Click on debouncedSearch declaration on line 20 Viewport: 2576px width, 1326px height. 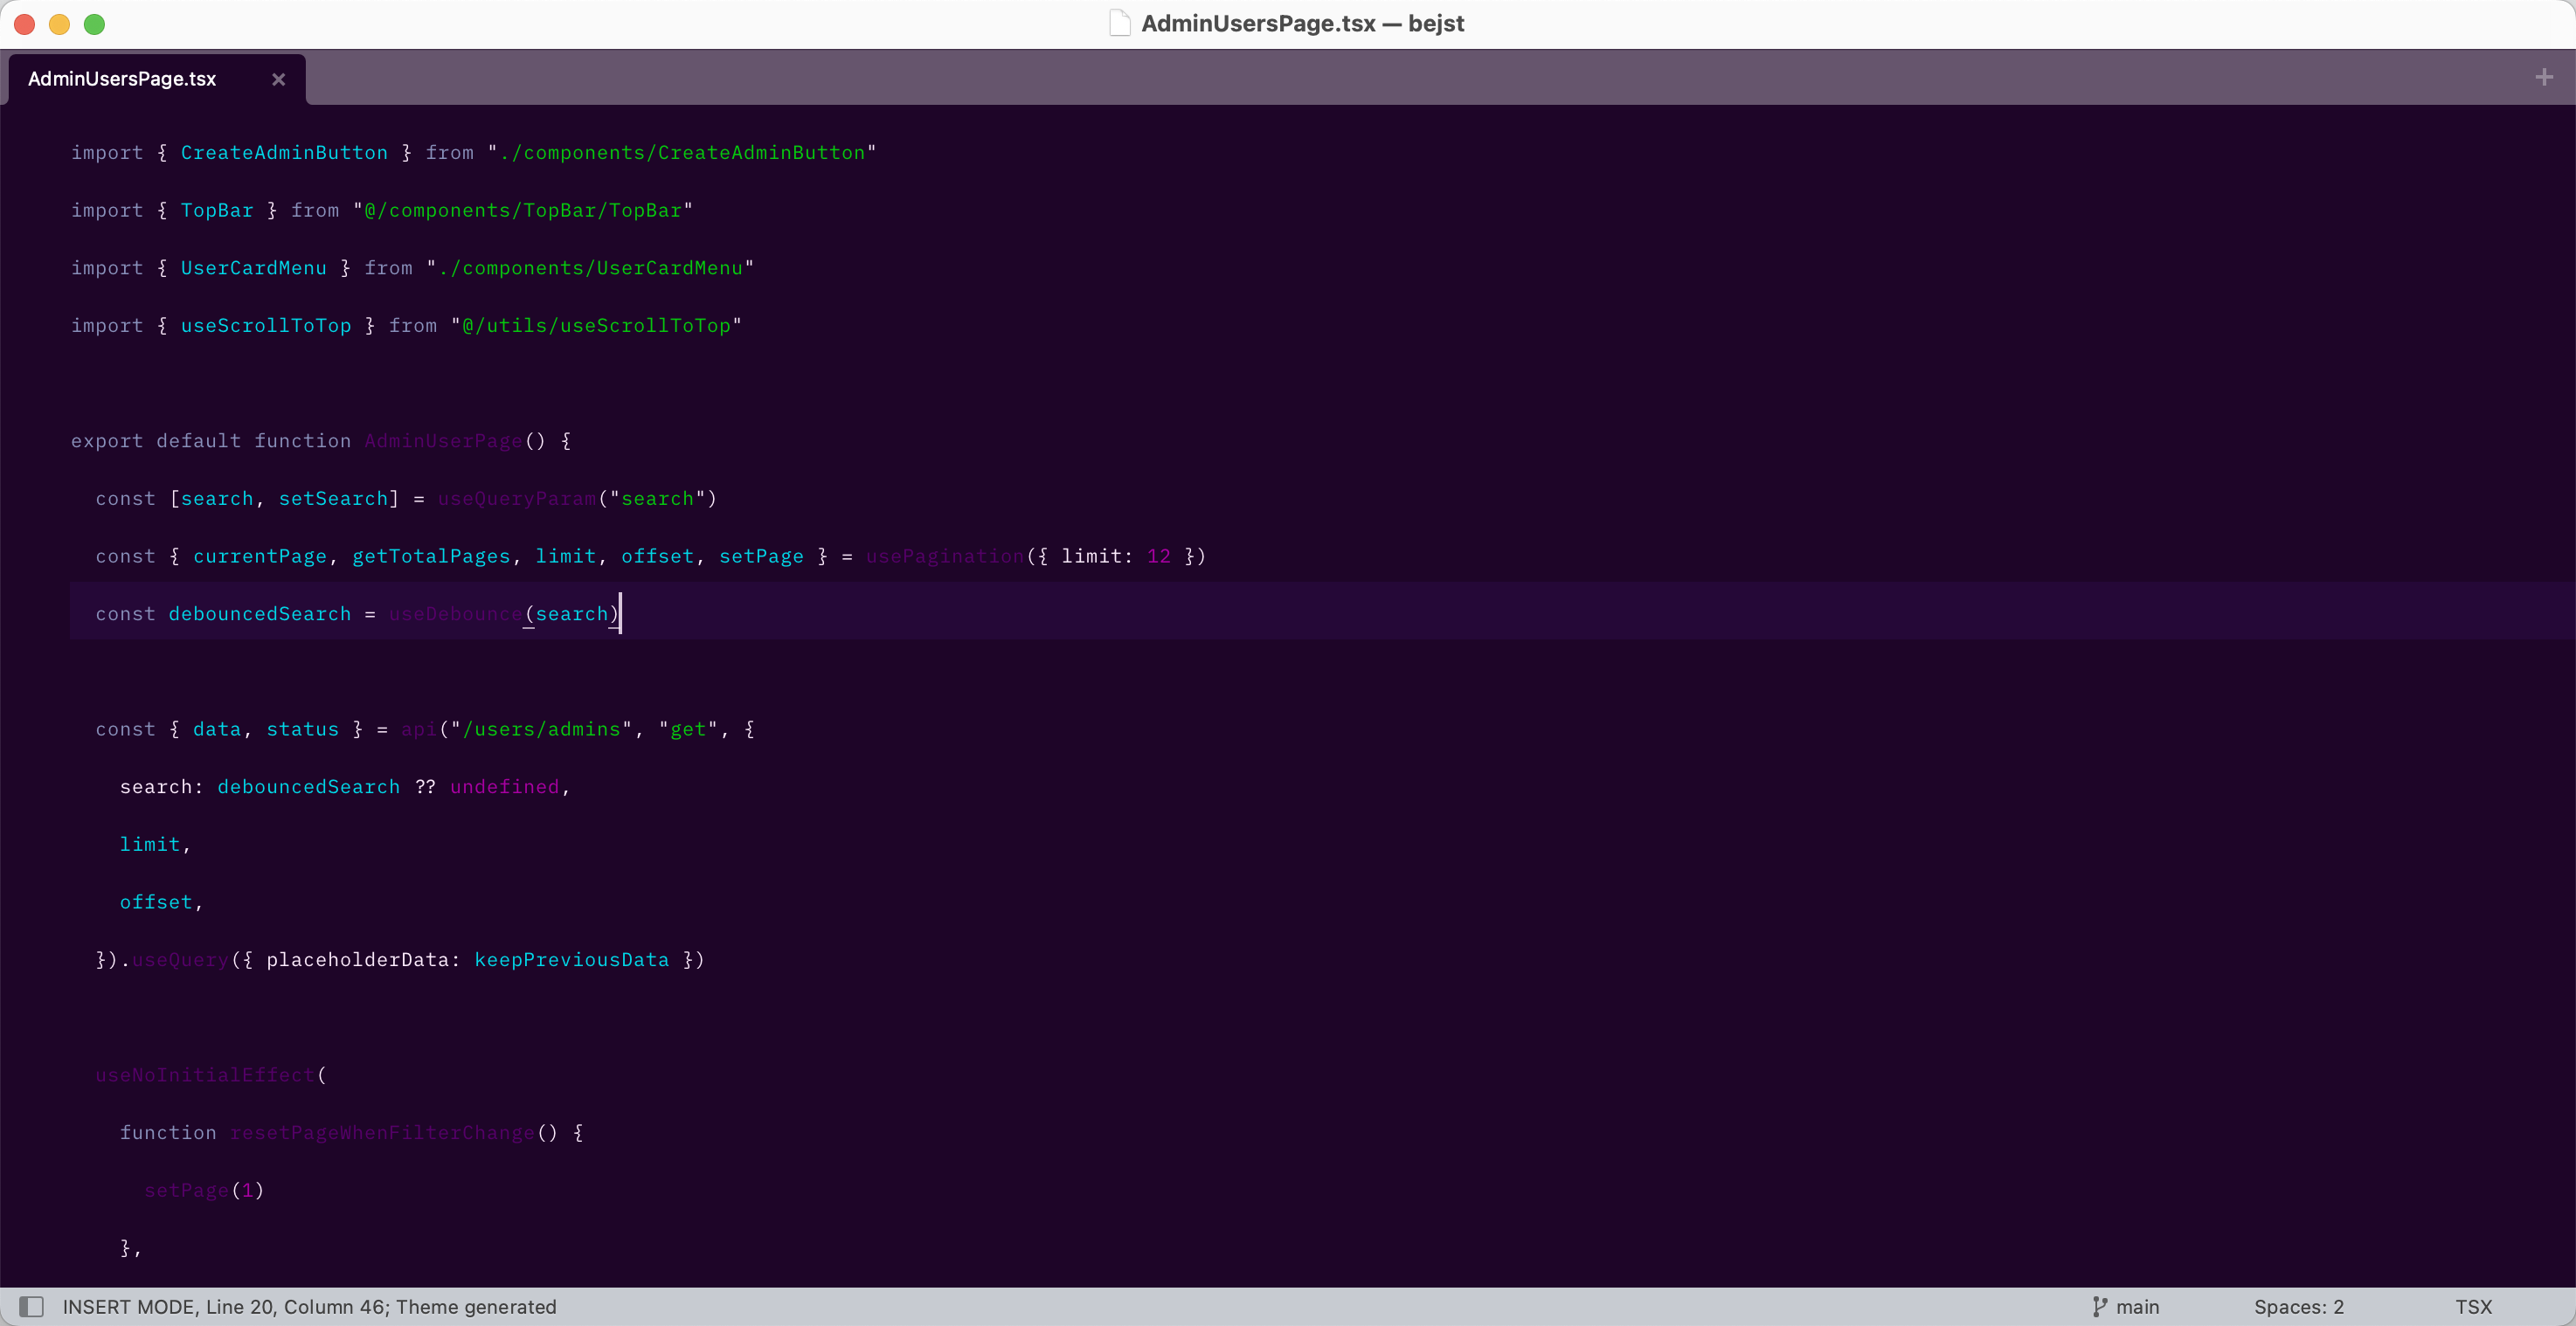pyautogui.click(x=260, y=614)
